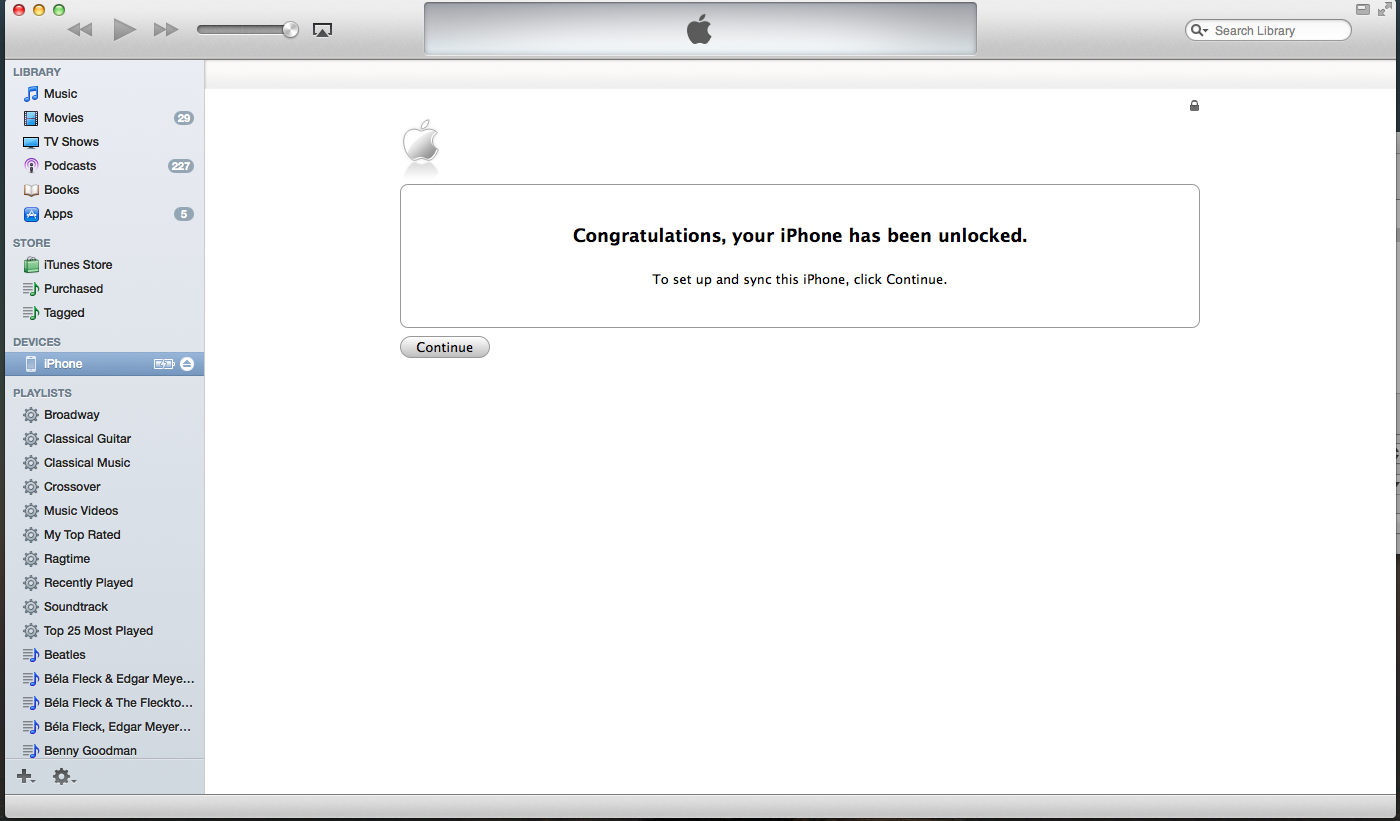Switch to the MiniPlayer window
Viewport: 1400px width, 821px height.
click(1362, 9)
